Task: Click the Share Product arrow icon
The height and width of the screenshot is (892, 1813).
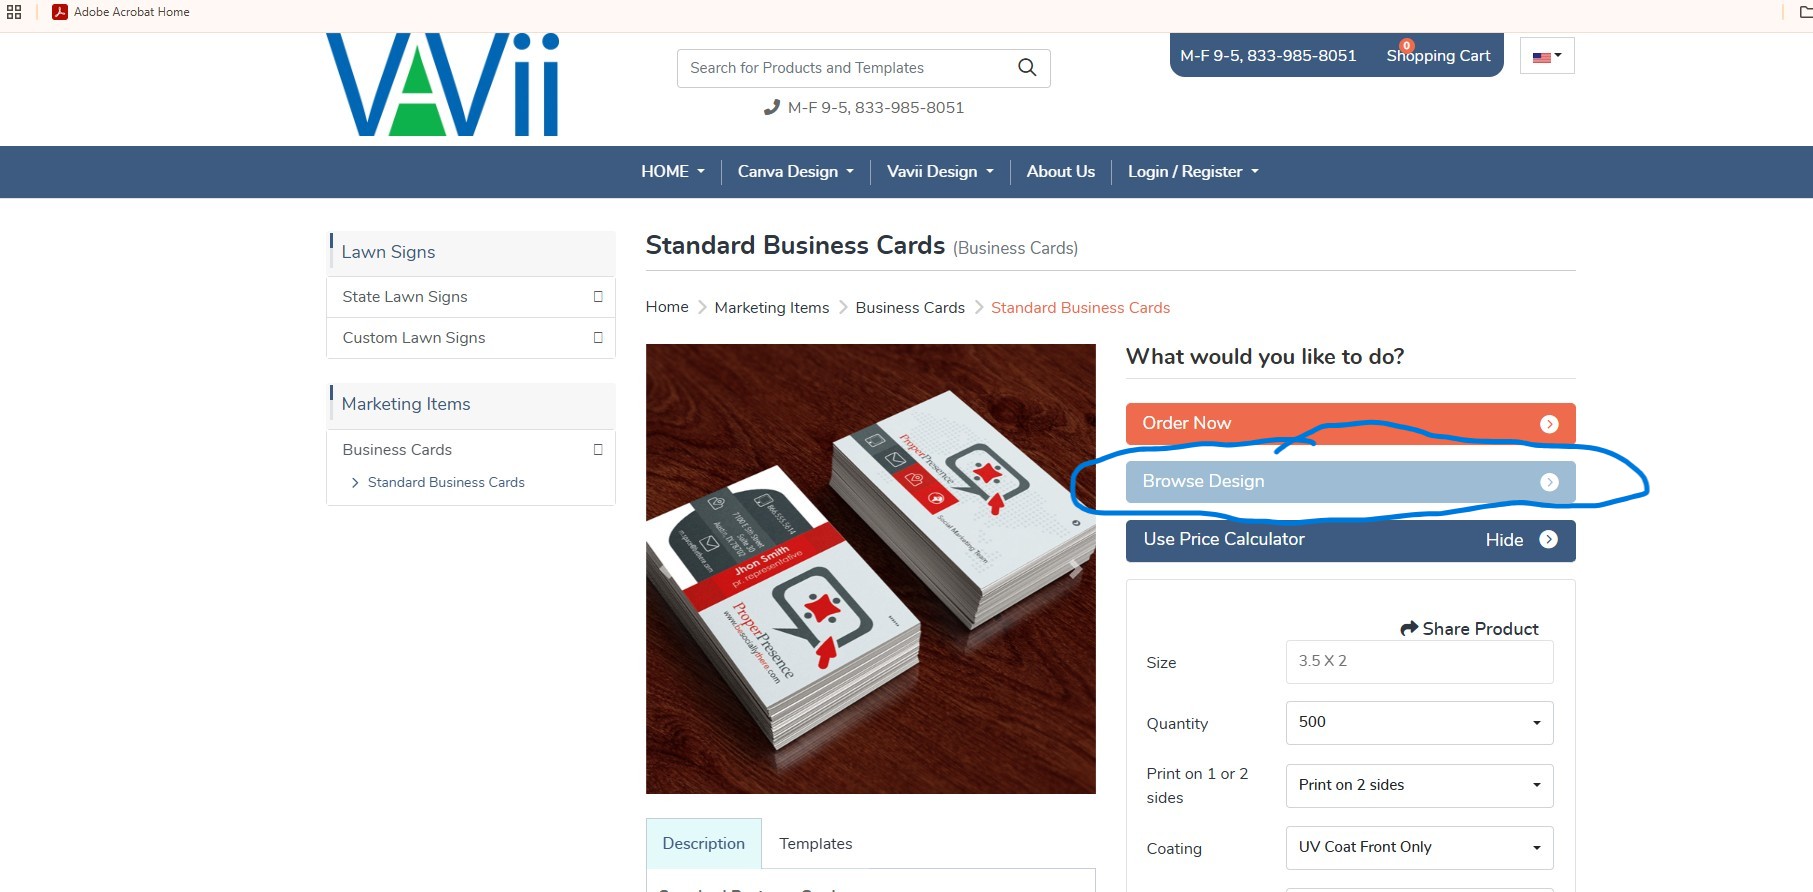Action: (x=1409, y=628)
